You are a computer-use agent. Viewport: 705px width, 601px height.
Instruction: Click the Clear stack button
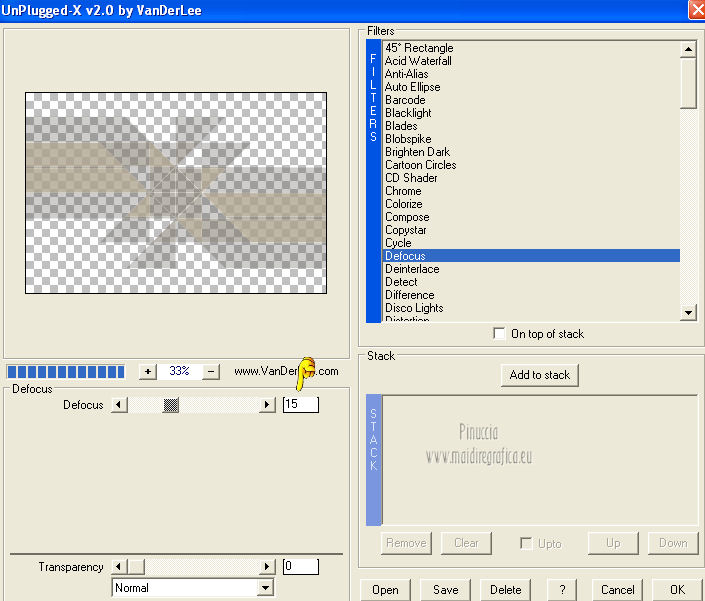(x=466, y=543)
